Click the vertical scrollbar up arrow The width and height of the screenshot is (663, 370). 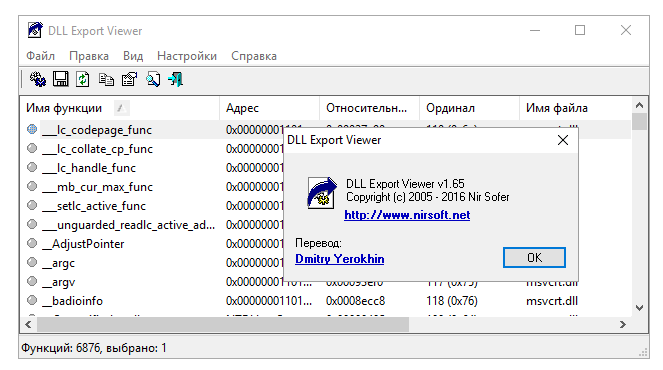[x=639, y=105]
